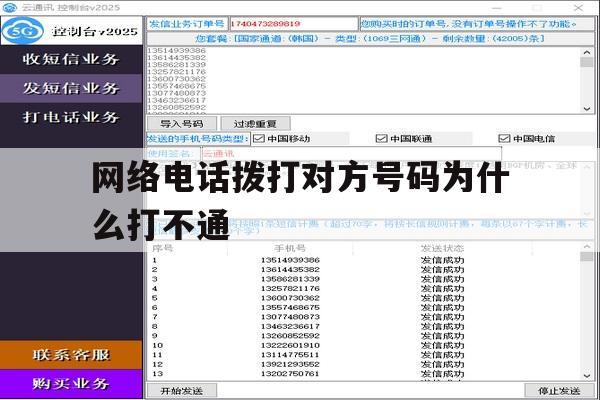Open 打电话业务 section
600x400 pixels.
71,117
